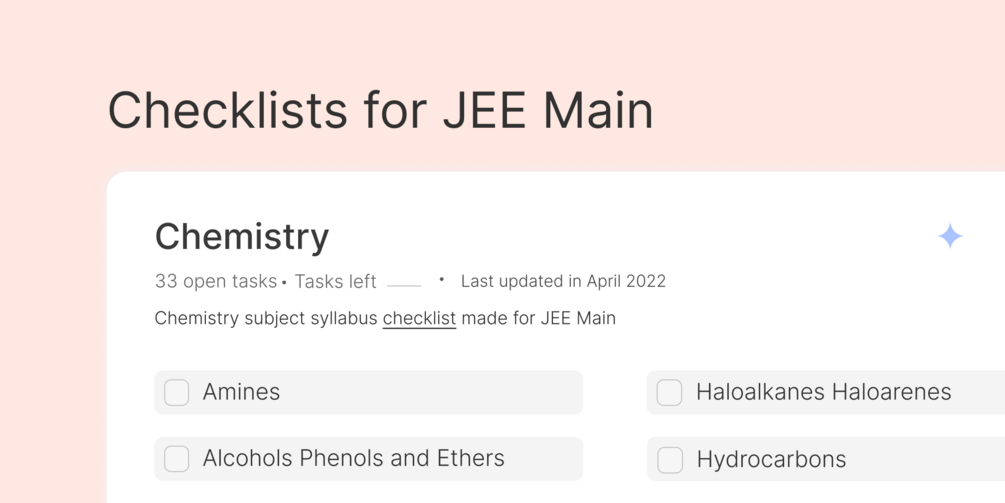The height and width of the screenshot is (503, 1005).
Task: Select the Hydrocarbons task text
Action: (771, 460)
